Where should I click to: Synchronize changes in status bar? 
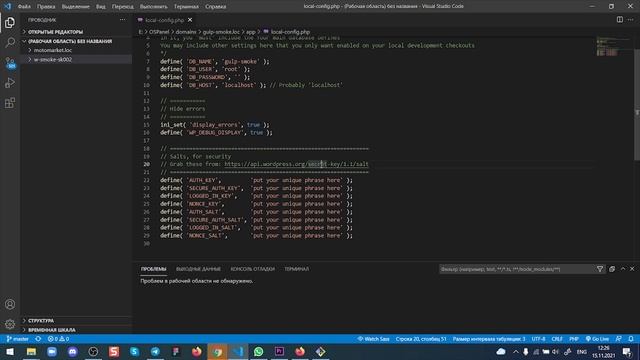pyautogui.click(x=38, y=339)
